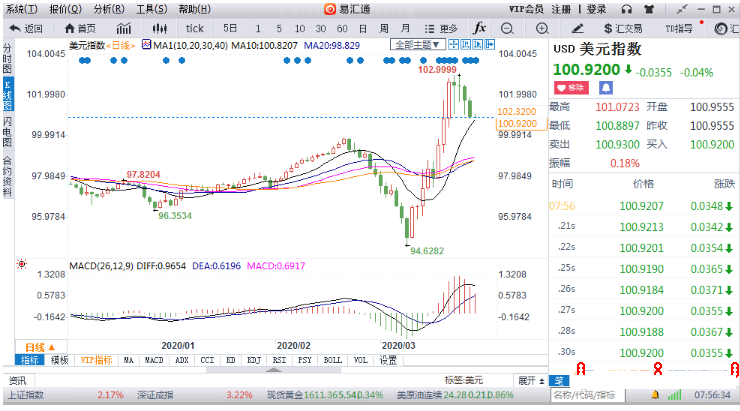
Task: Zoom in the chart with plus magnifier
Action: coord(542,29)
